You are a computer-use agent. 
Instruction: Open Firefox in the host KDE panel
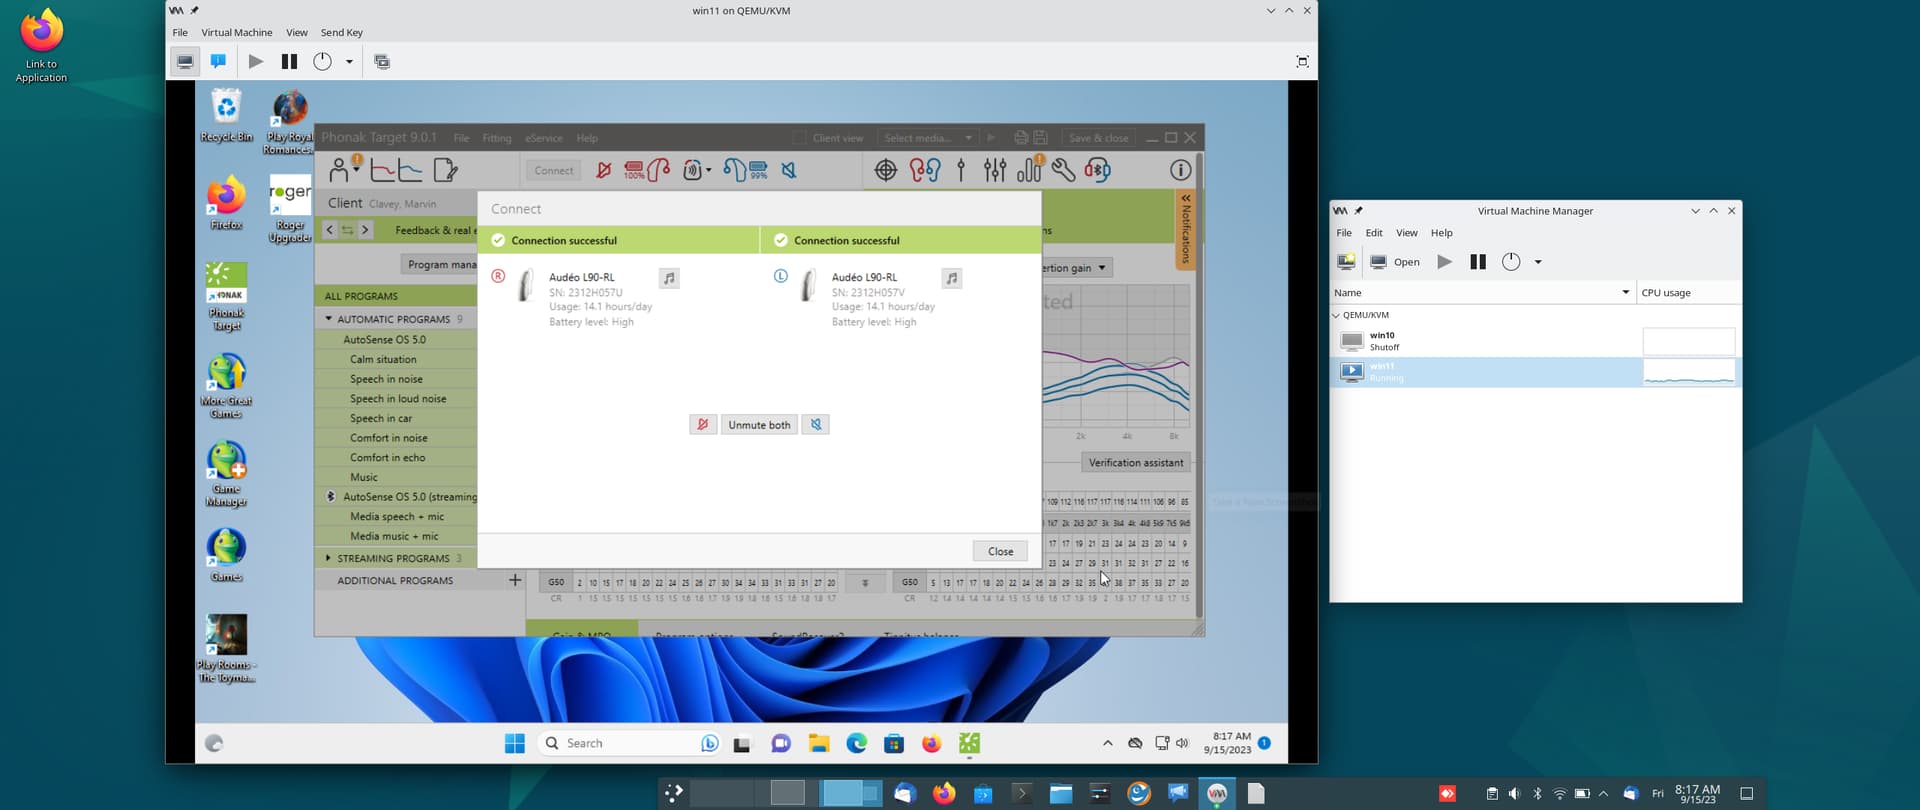944,794
